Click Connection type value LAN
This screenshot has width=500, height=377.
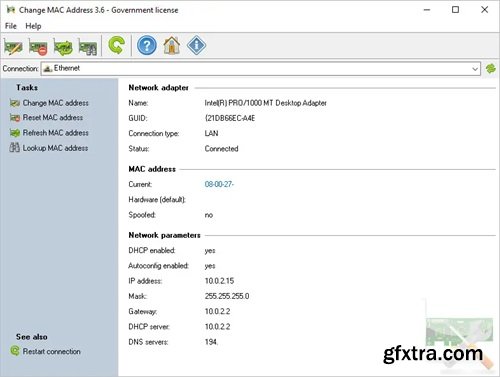(x=211, y=133)
